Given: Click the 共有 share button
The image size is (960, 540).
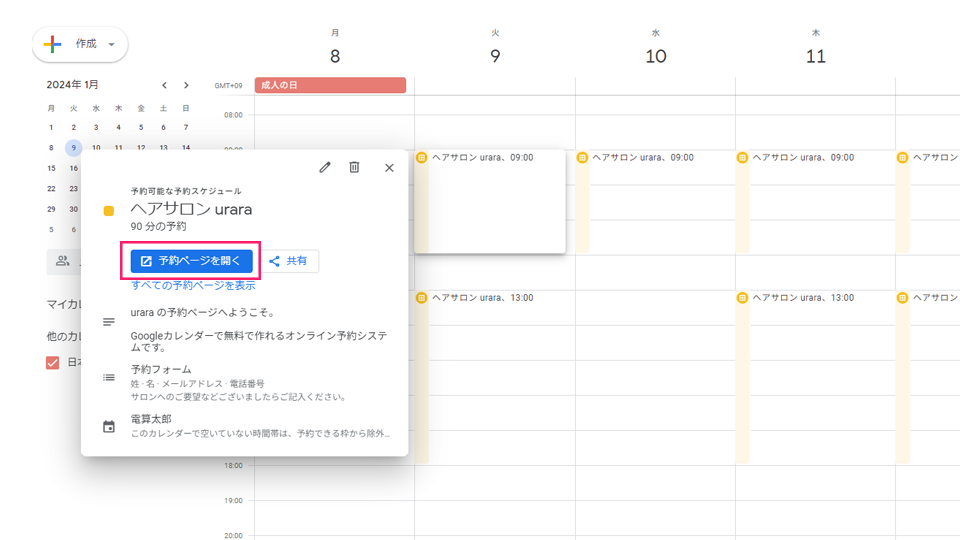Looking at the screenshot, I should click(x=288, y=261).
